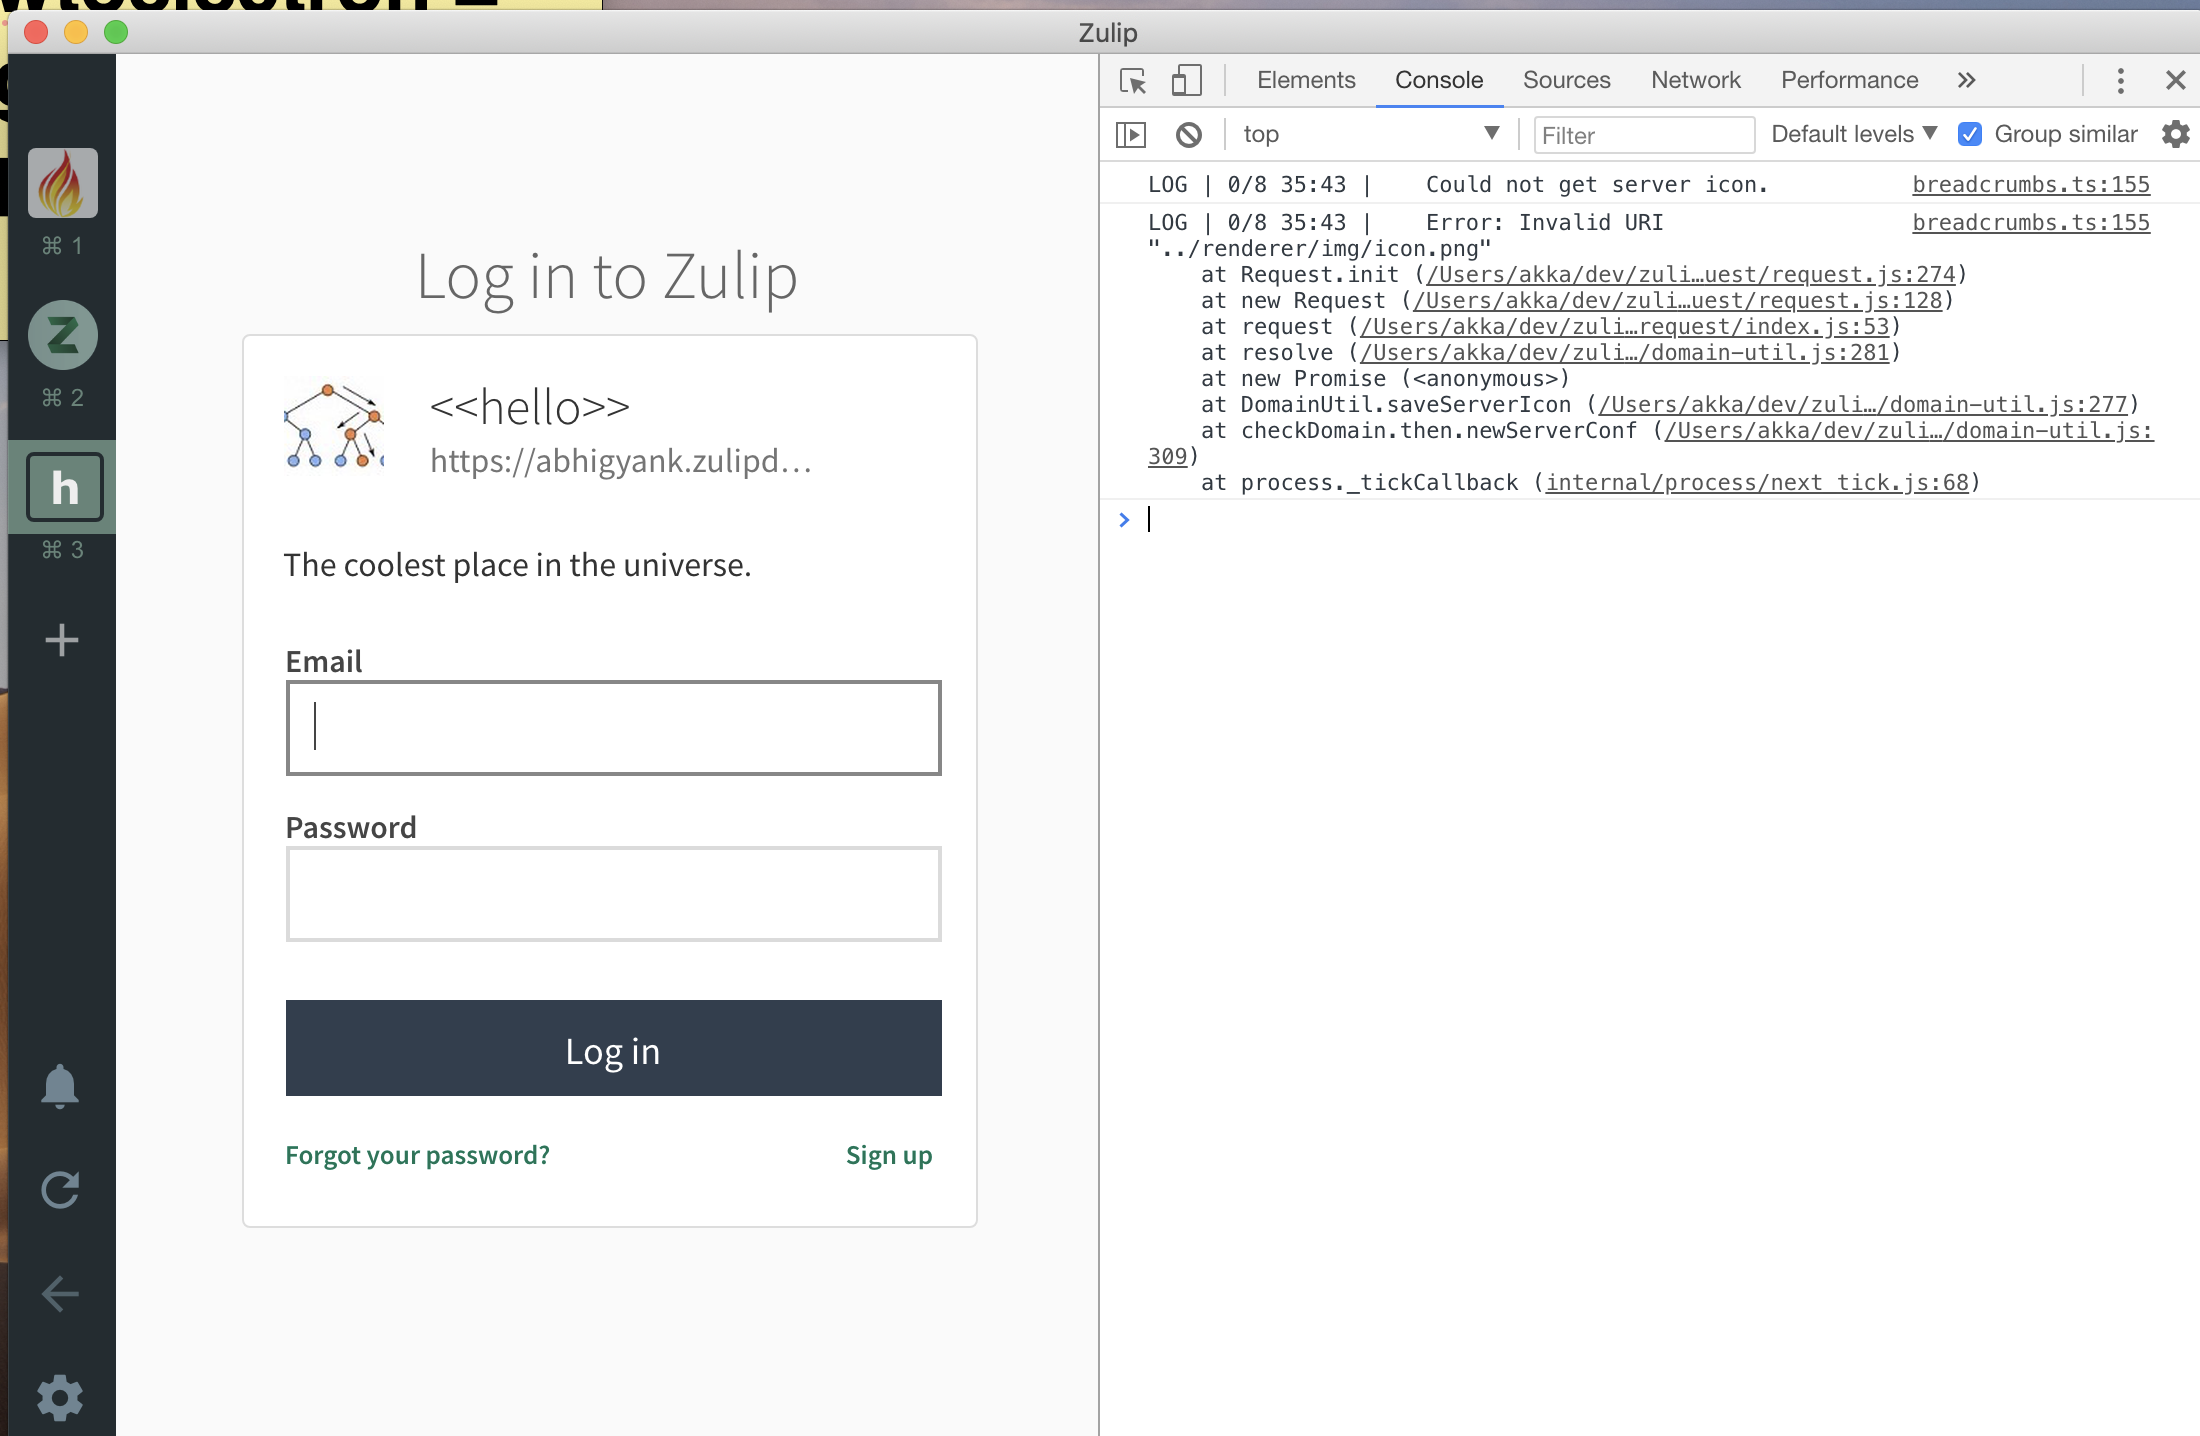Viewport: 2200px width, 1436px height.
Task: Switch to the Performance tab
Action: [1850, 80]
